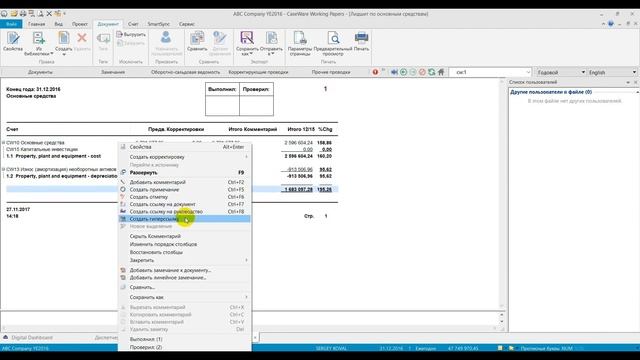This screenshot has width=640, height=360.
Task: Open the Проект ribbon tab
Action: click(x=80, y=24)
